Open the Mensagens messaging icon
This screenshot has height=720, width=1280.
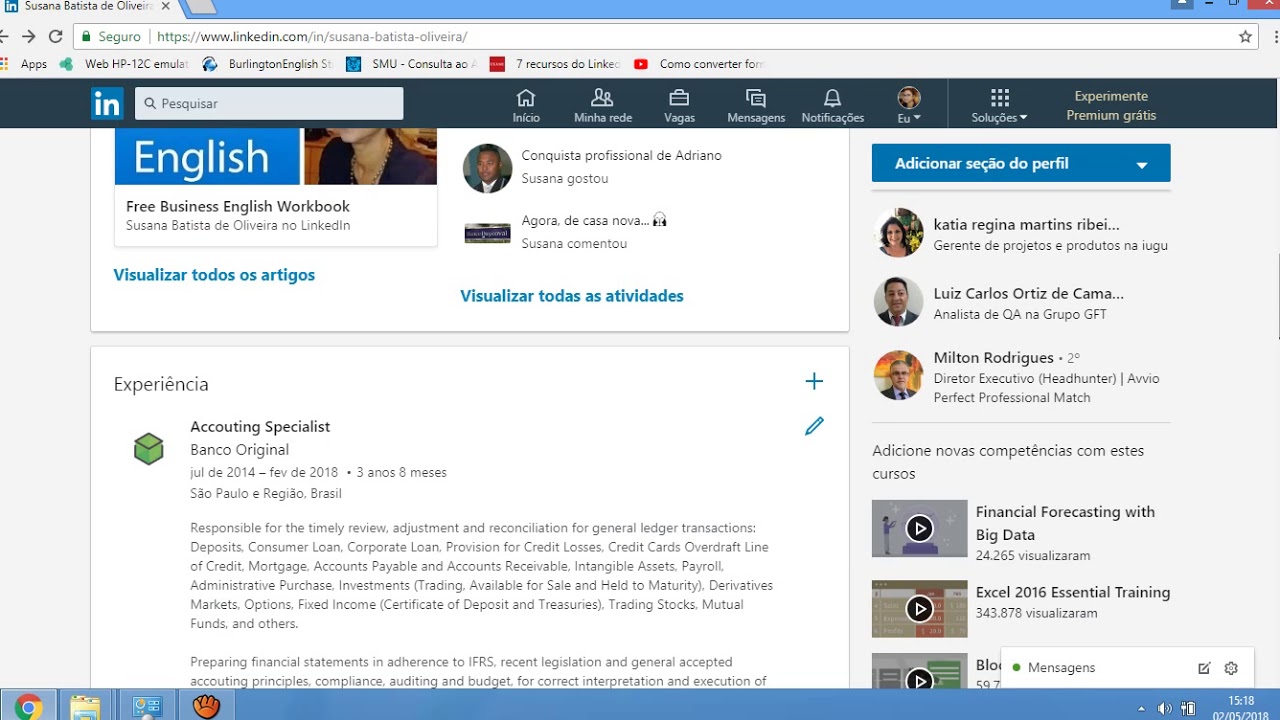[756, 105]
